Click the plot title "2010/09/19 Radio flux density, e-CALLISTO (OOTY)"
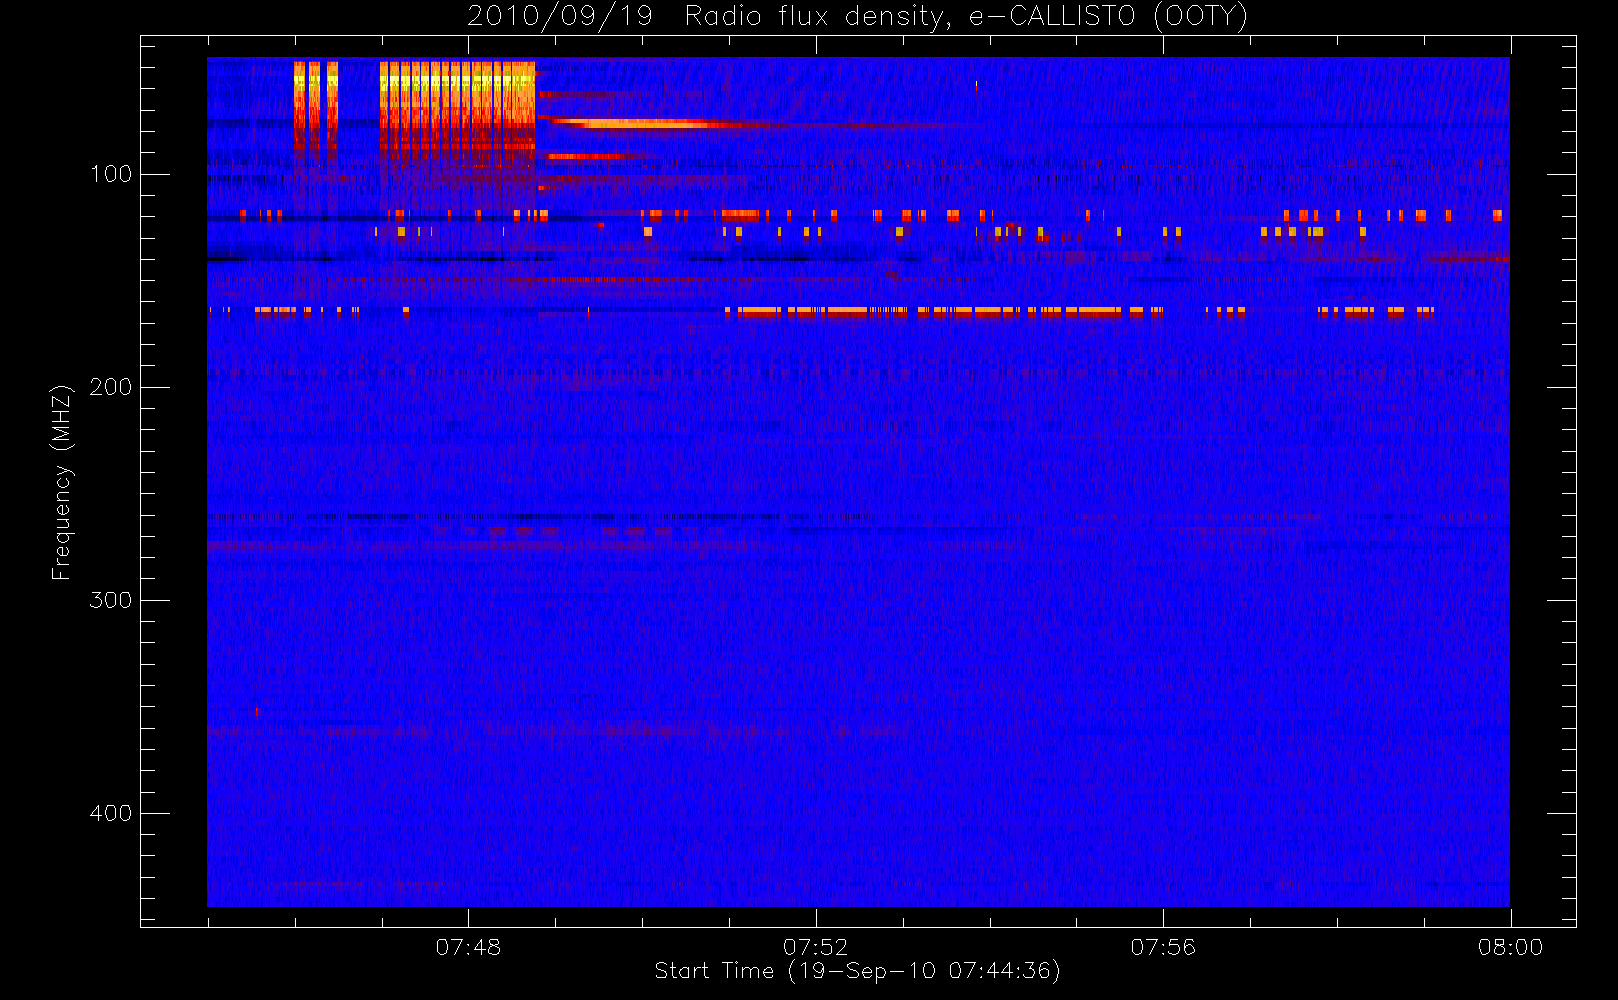1618x1000 pixels. [858, 17]
